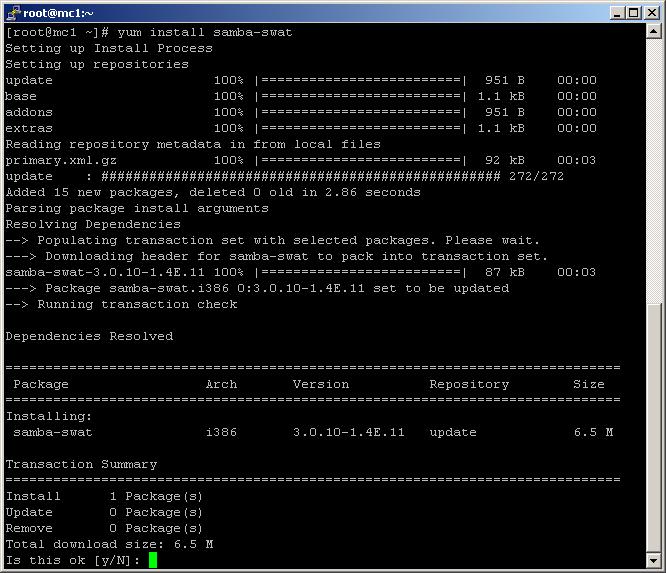Click 'Added 15 new packages' line

point(213,192)
